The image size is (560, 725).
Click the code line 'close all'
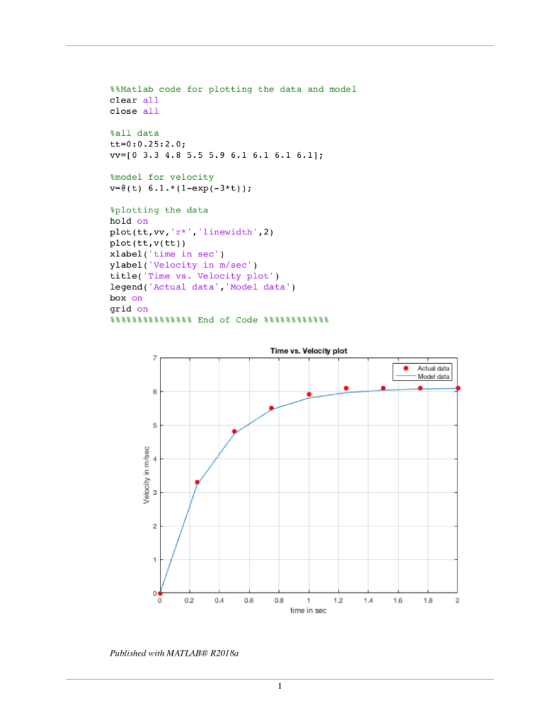point(134,111)
